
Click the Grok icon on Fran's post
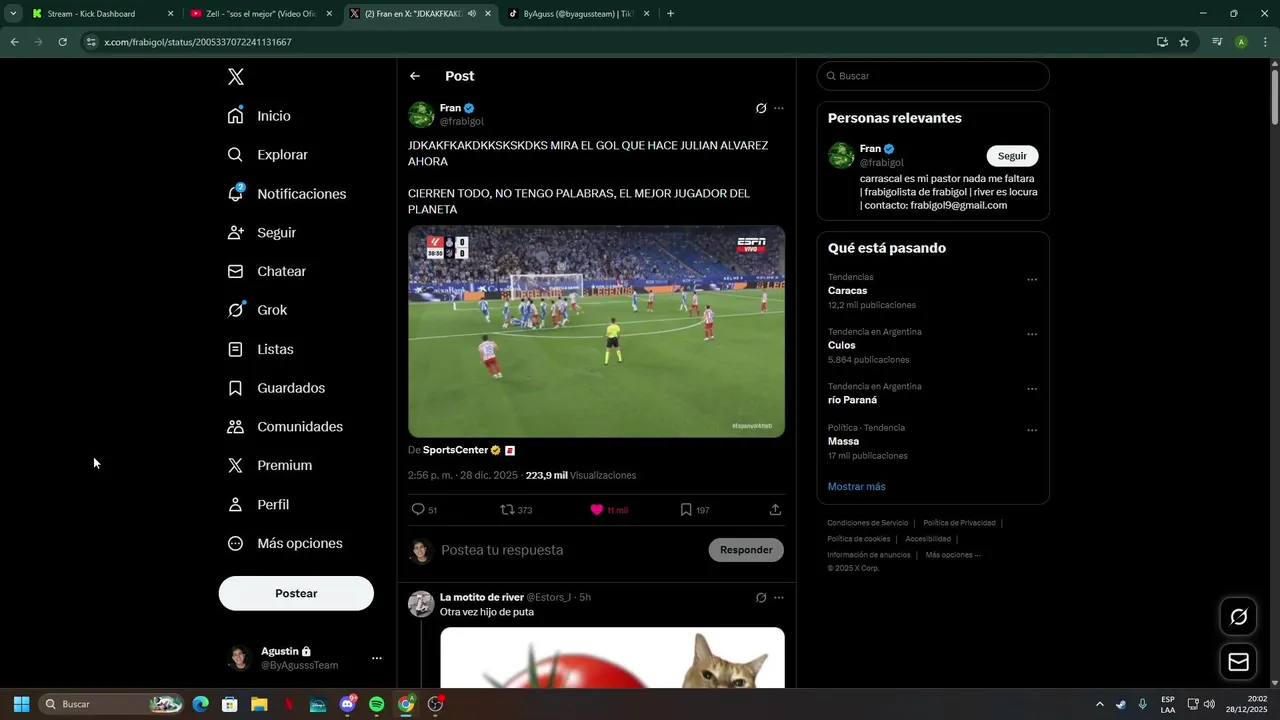click(761, 108)
